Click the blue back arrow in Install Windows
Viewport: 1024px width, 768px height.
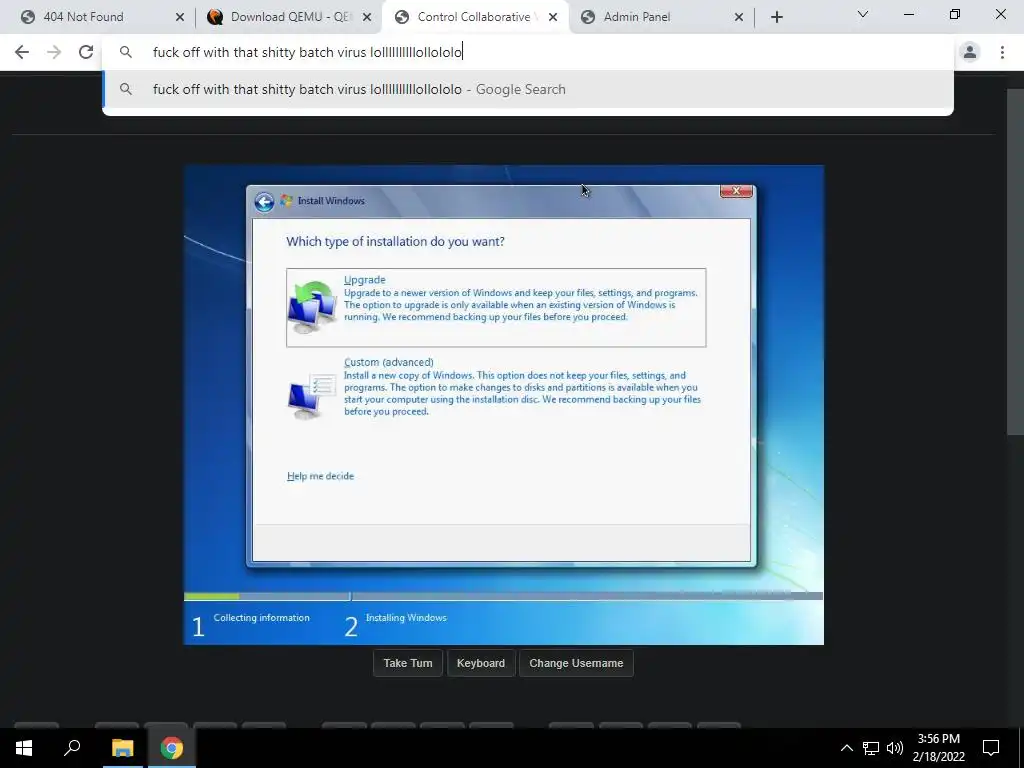(264, 202)
